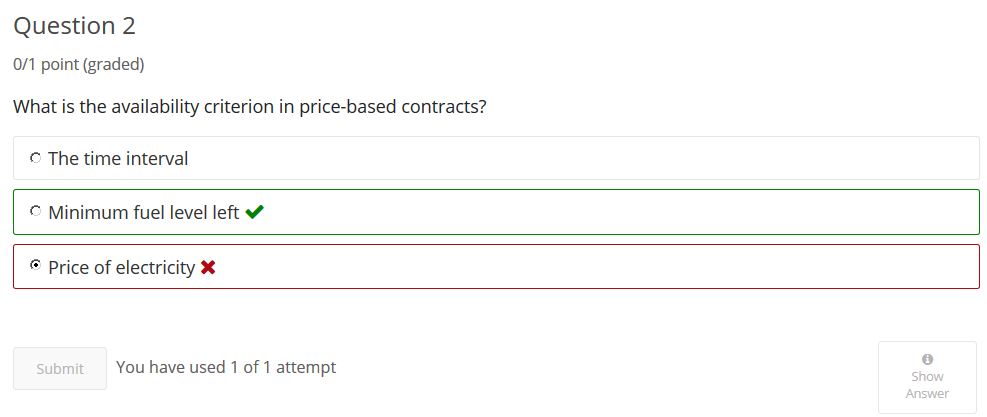987x417 pixels.
Task: Click the selected "Price of electricity" radio button
Action: pos(35,265)
